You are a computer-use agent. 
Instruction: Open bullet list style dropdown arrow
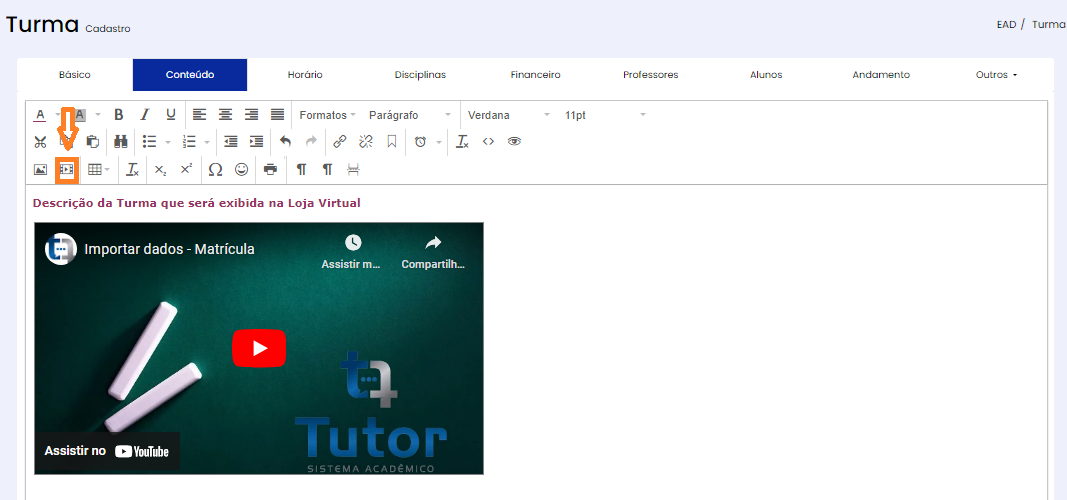point(167,142)
